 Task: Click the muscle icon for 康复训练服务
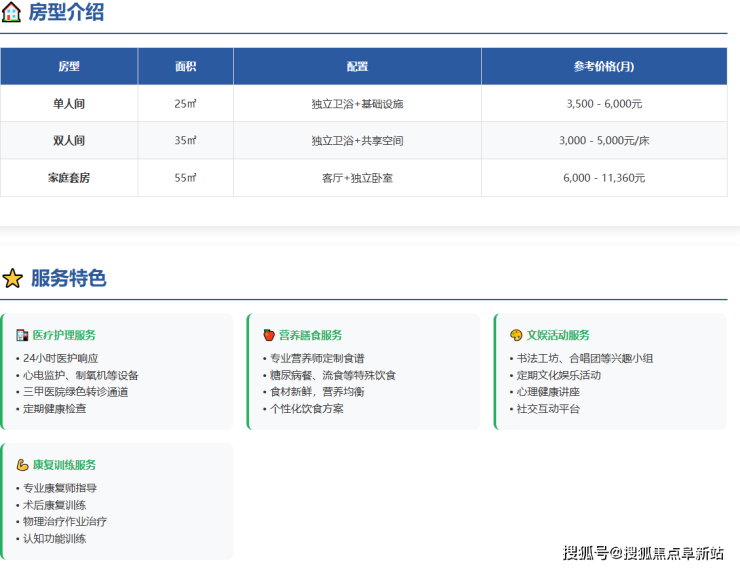(x=22, y=465)
